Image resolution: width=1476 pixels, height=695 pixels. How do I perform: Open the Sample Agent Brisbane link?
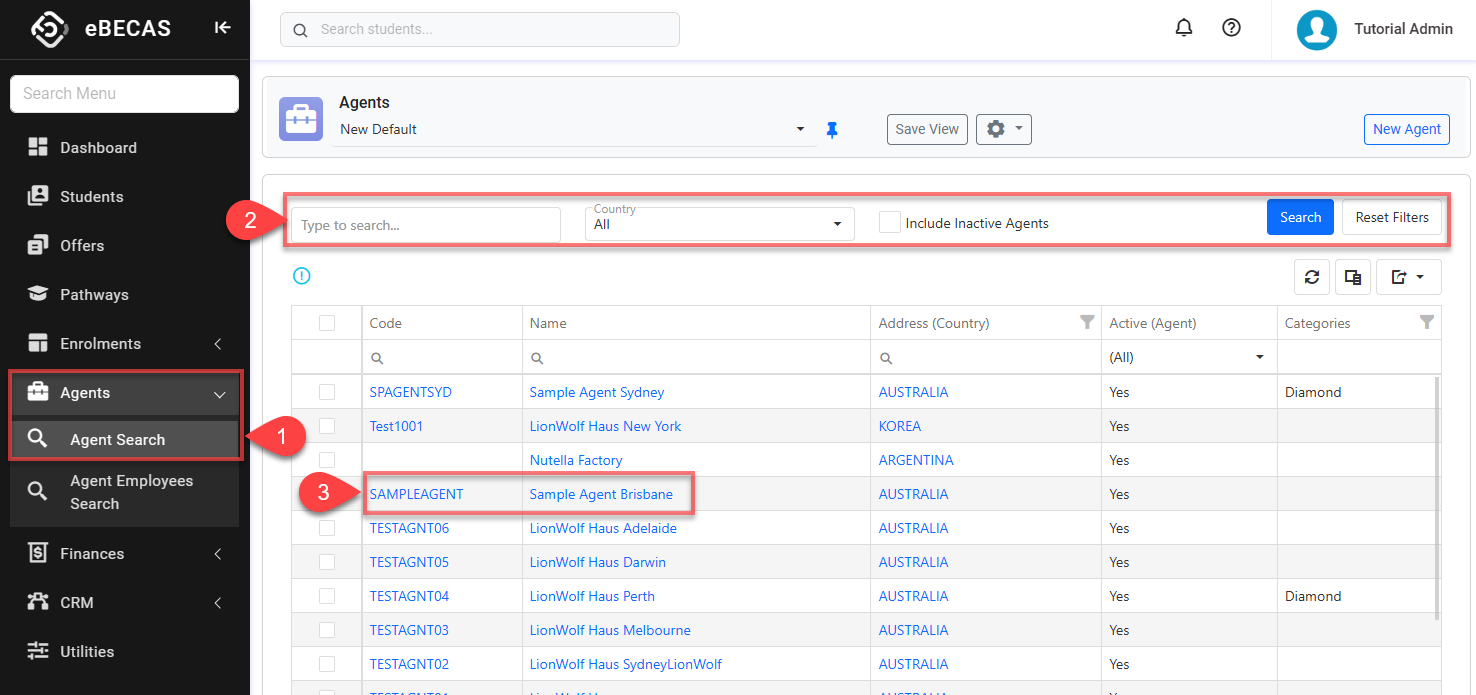[601, 494]
